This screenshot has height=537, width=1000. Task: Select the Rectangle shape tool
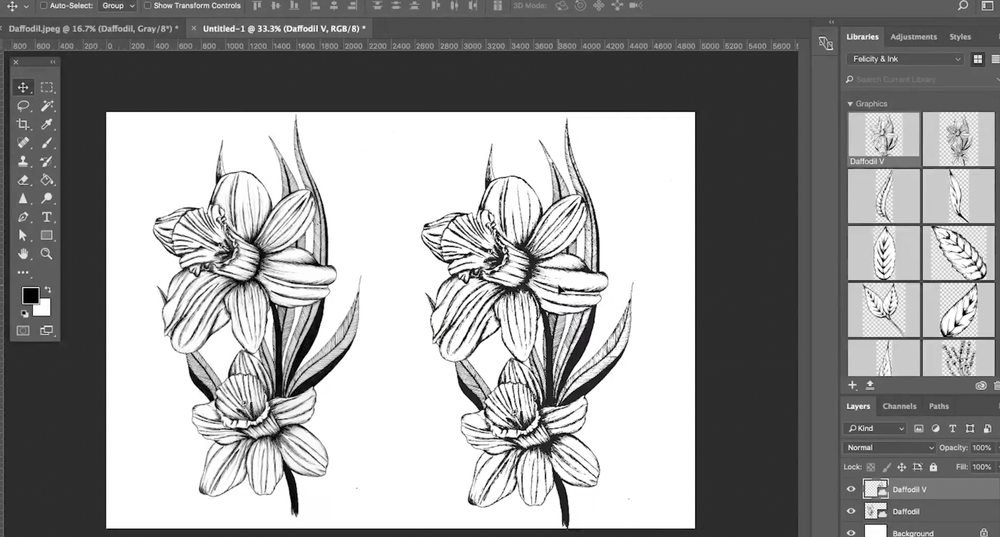coord(47,235)
